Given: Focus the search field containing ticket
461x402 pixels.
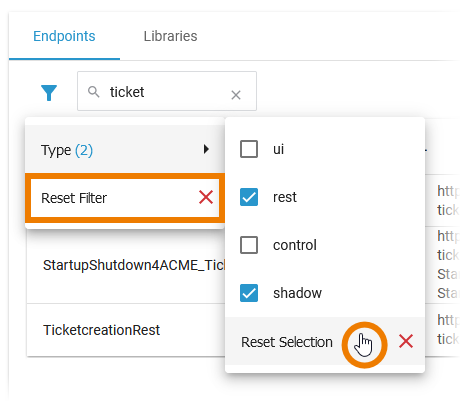Looking at the screenshot, I should coord(167,91).
